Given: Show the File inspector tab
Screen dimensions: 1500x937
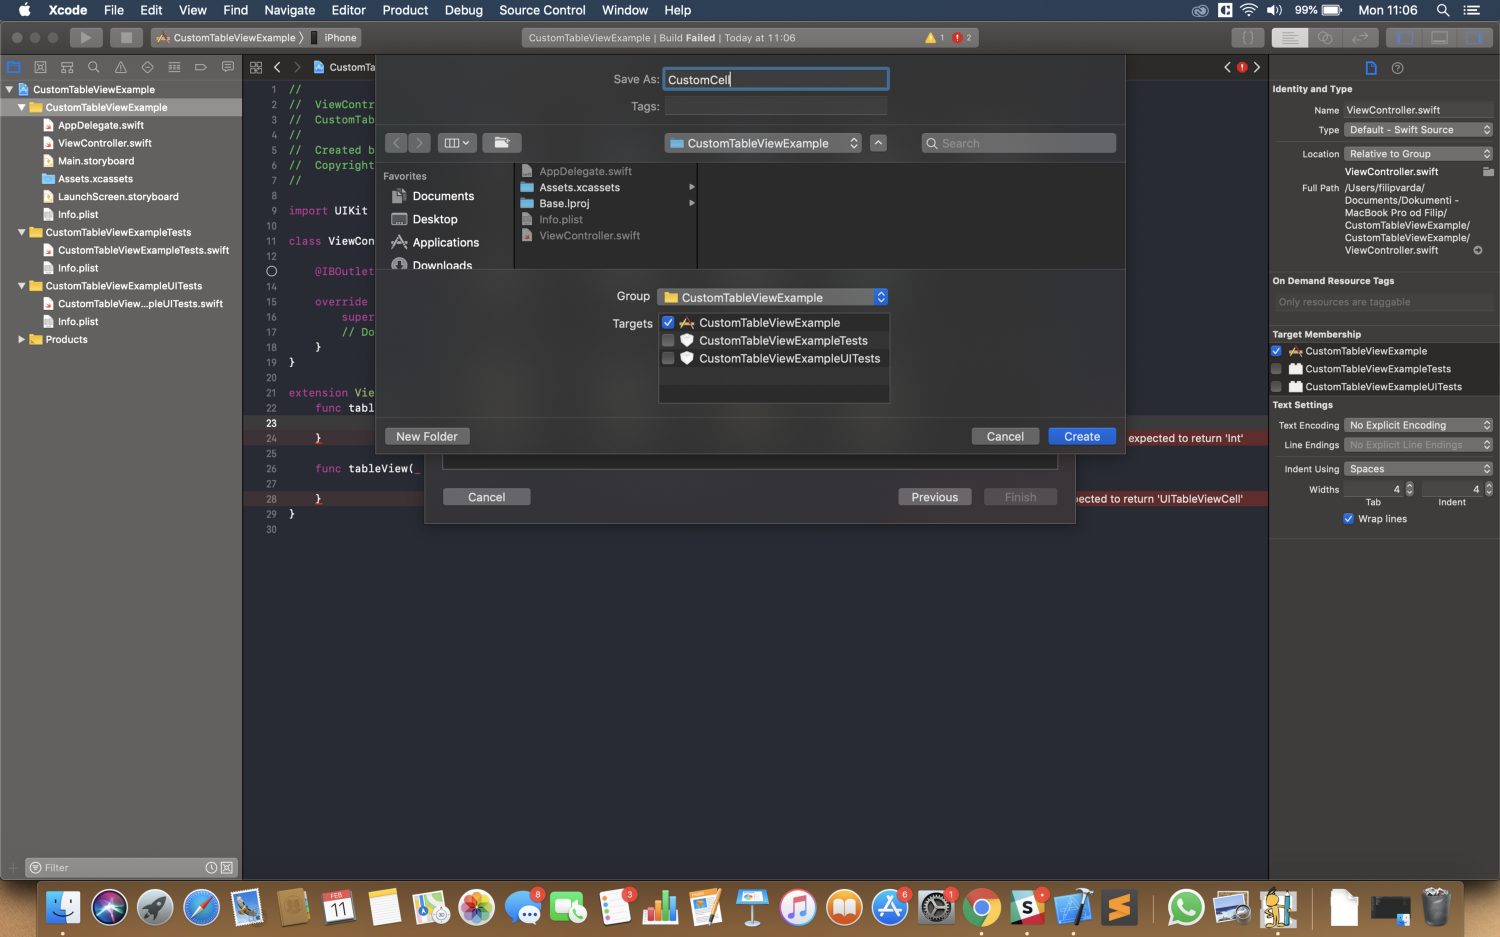Looking at the screenshot, I should pyautogui.click(x=1371, y=68).
